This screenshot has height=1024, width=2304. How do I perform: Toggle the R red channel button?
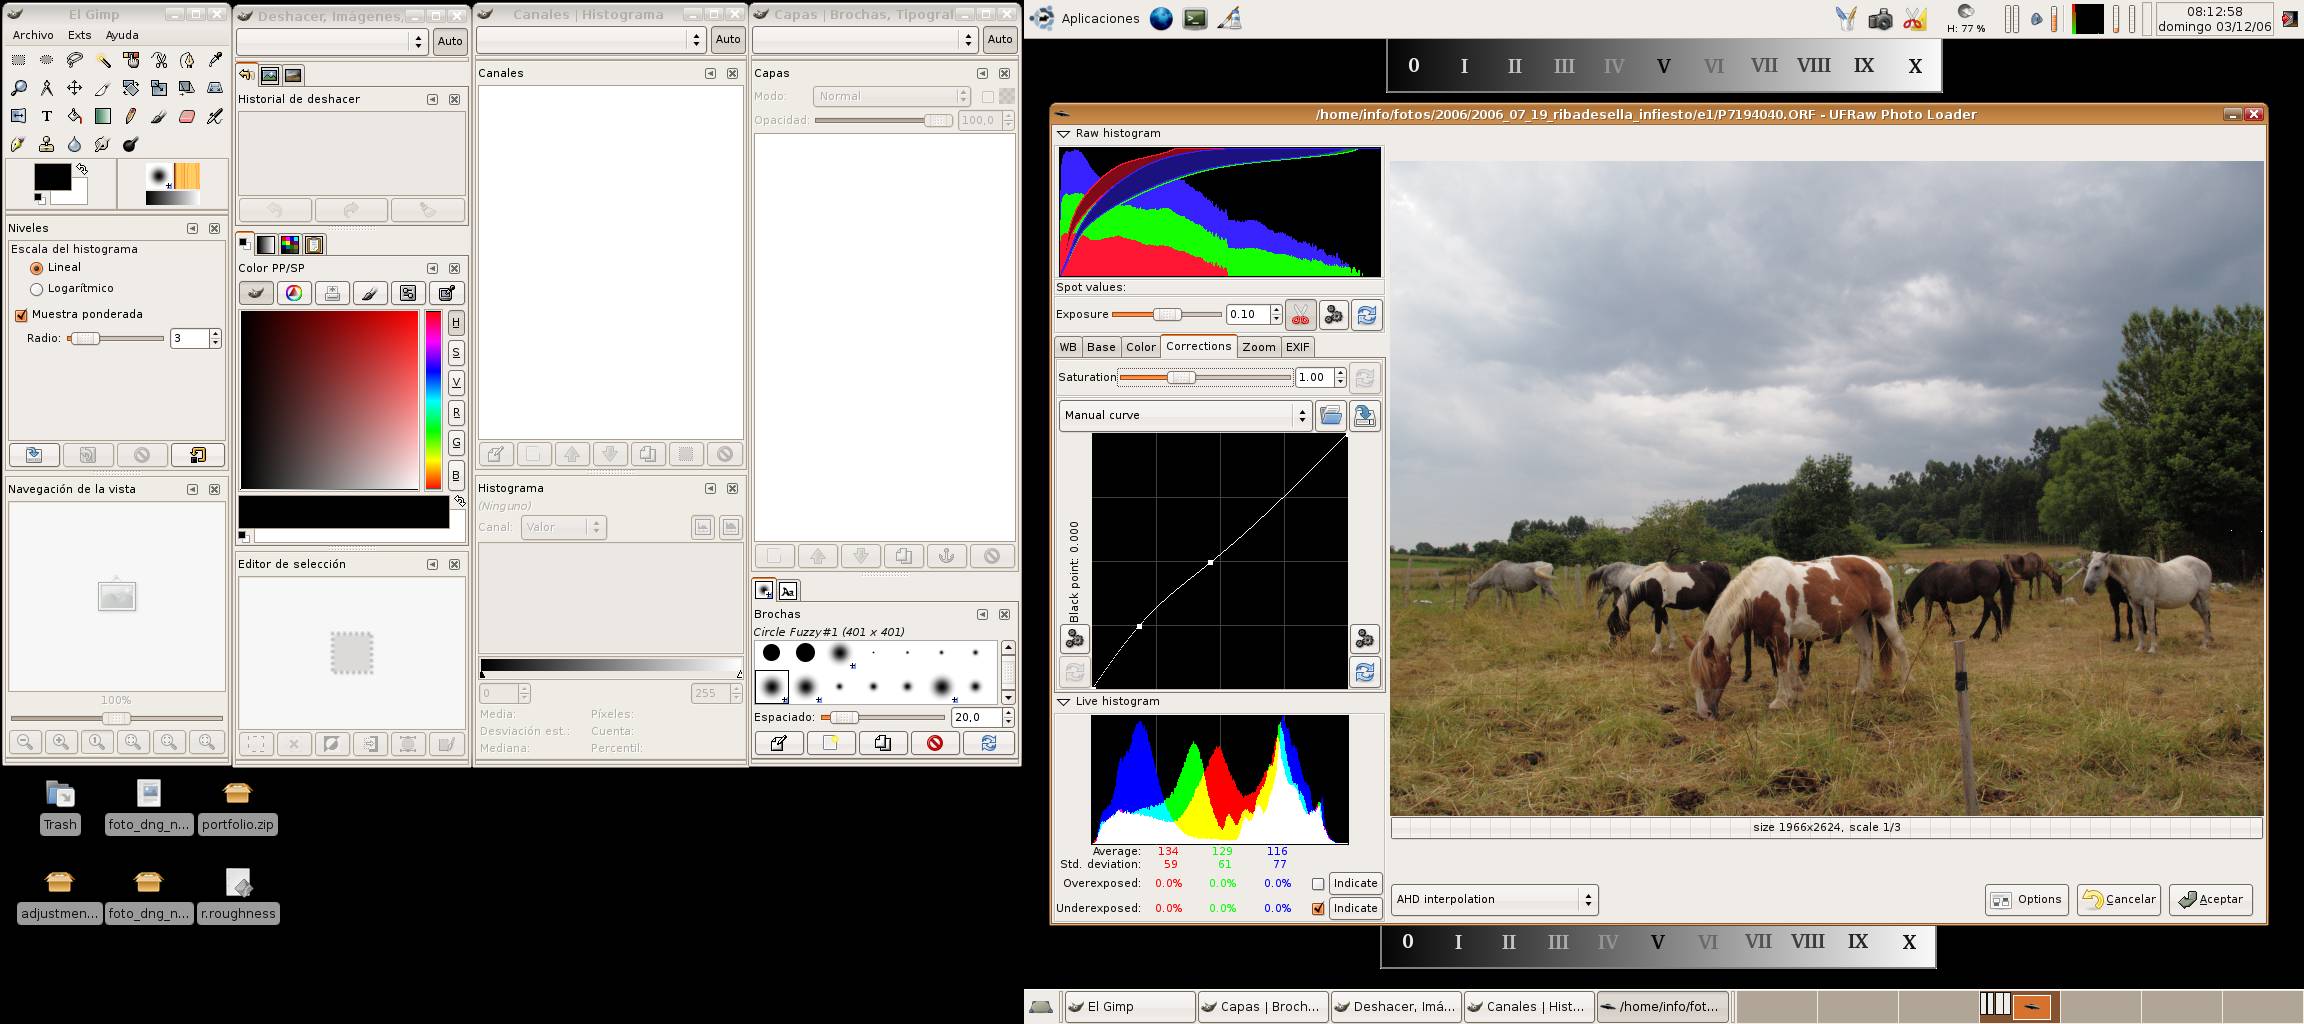(x=456, y=412)
